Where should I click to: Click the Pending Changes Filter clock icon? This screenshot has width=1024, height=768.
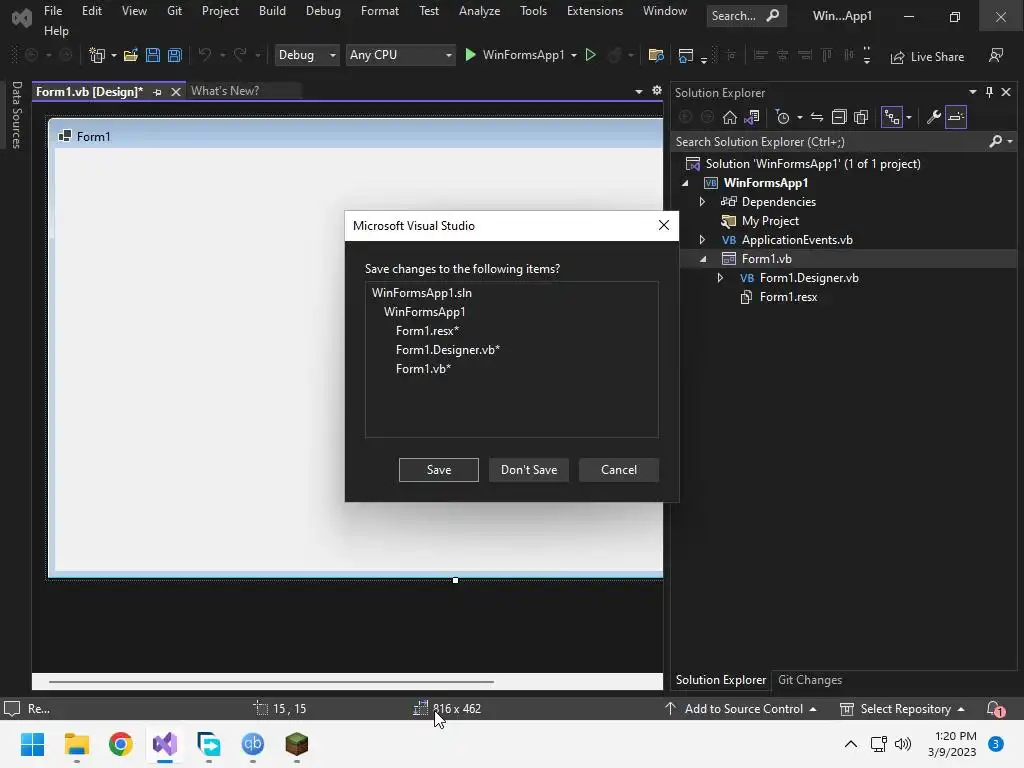[x=782, y=117]
